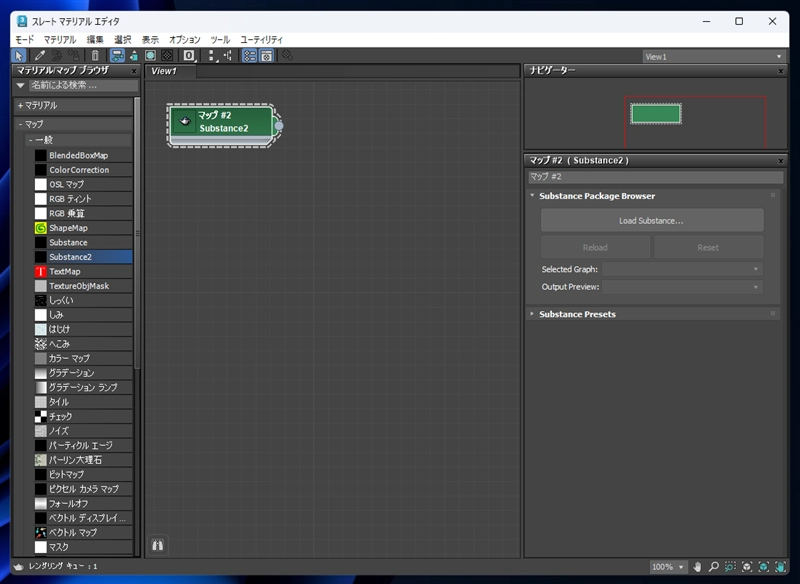This screenshot has width=800, height=584.
Task: Expand the Substance Presets rollout
Action: (x=577, y=314)
